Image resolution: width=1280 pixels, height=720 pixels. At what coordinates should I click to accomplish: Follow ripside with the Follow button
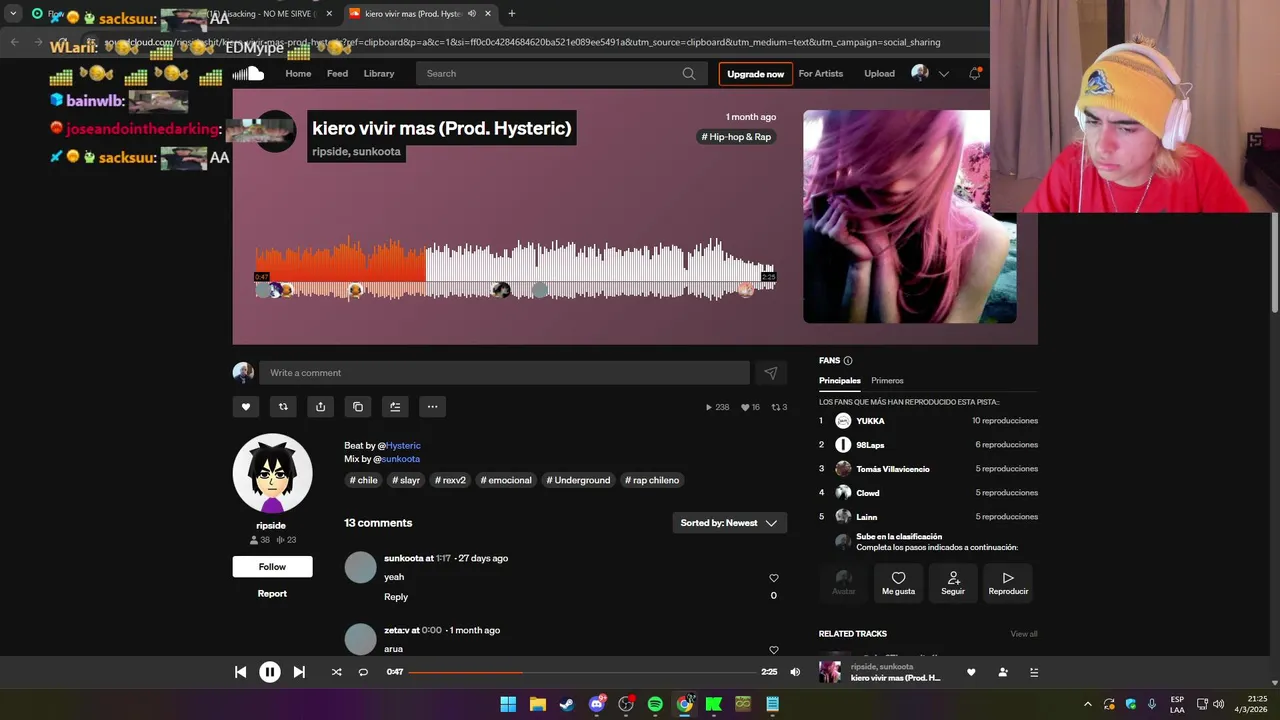coord(272,567)
